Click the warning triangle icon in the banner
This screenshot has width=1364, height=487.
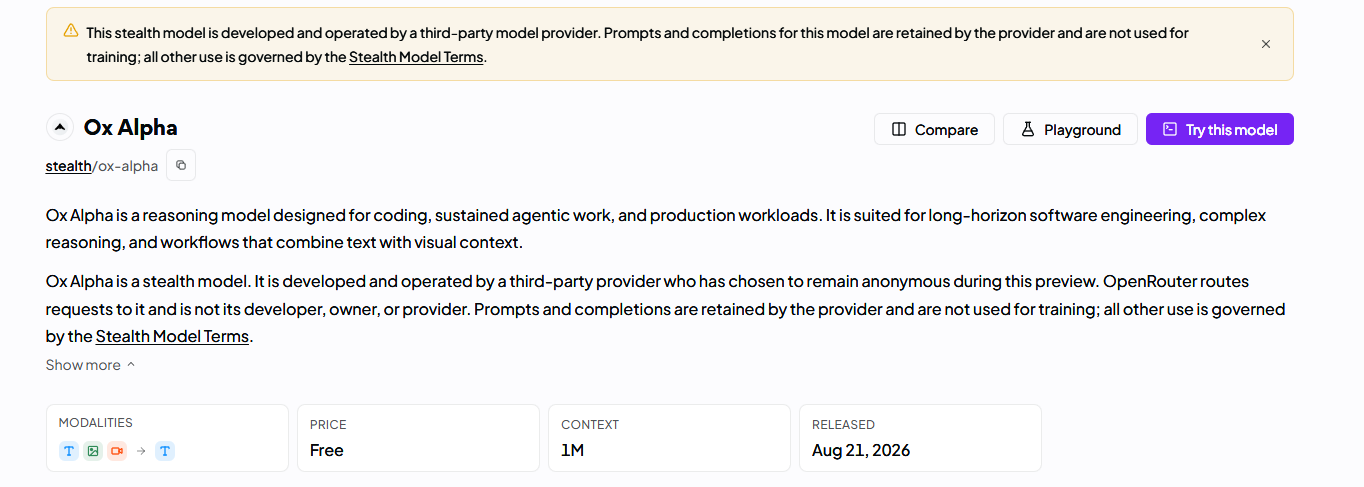coord(70,31)
